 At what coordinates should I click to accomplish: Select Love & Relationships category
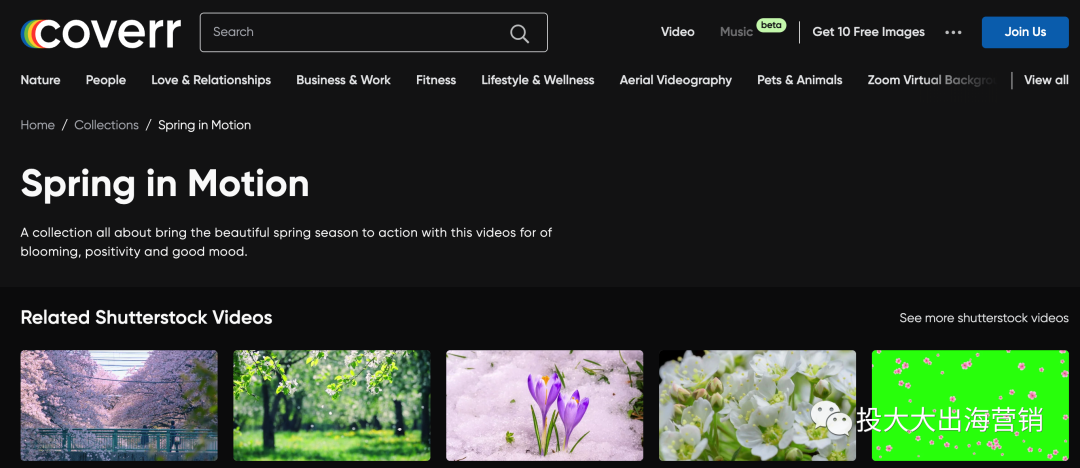tap(211, 80)
